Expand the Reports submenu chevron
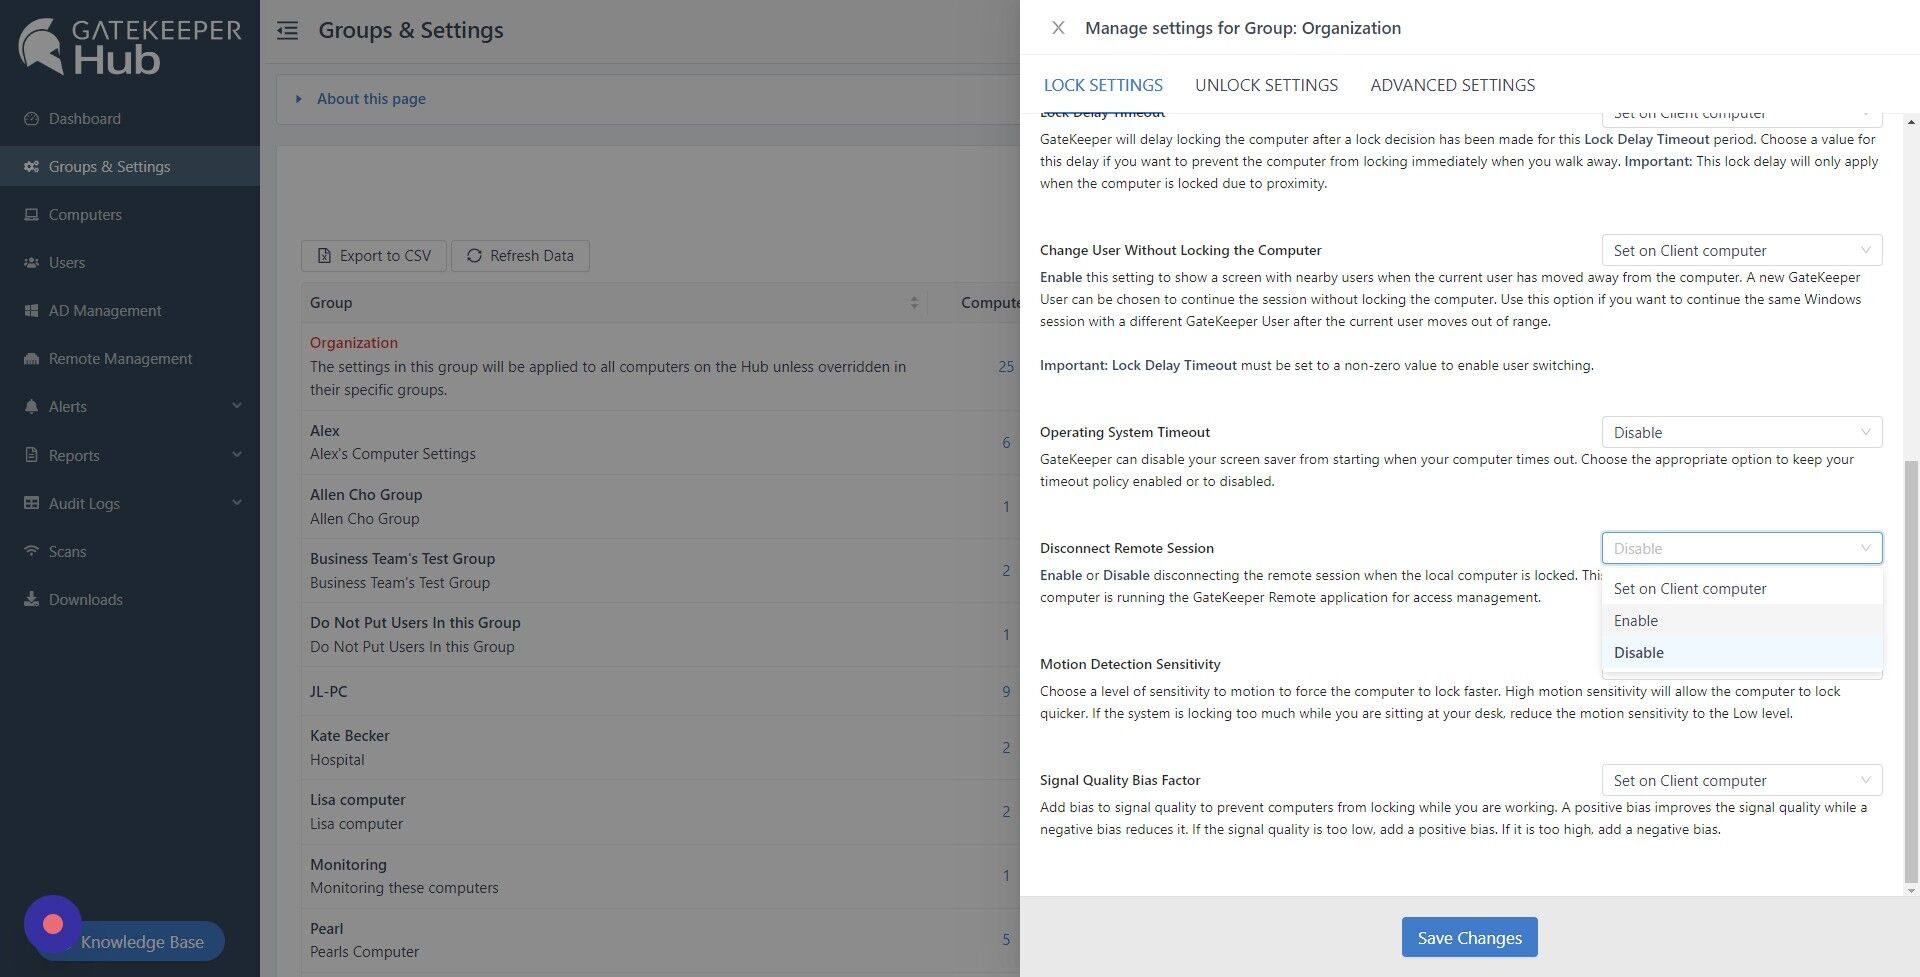This screenshot has width=1920, height=977. tap(237, 455)
